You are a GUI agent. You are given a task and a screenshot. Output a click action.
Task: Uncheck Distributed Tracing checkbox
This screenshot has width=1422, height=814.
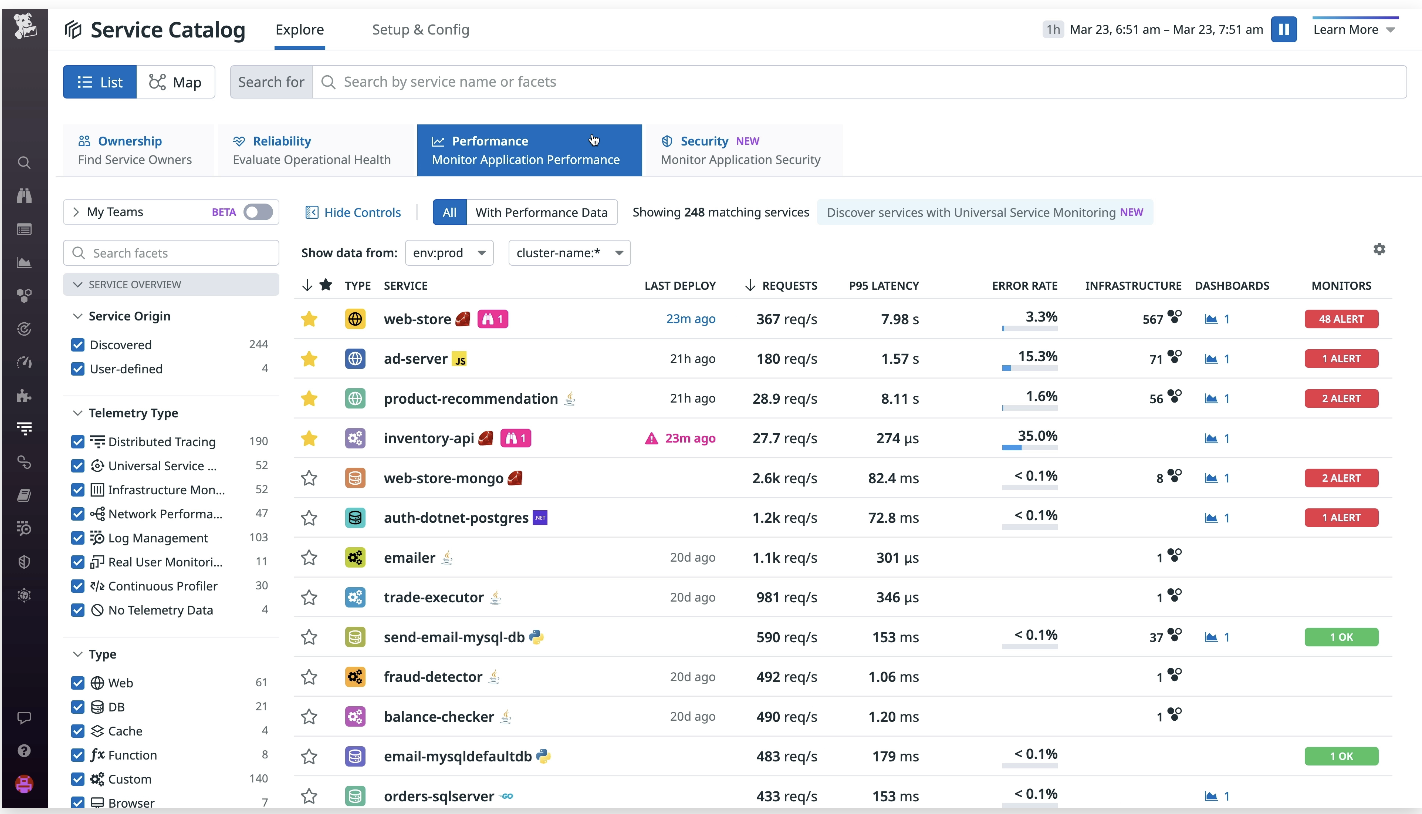pos(78,442)
